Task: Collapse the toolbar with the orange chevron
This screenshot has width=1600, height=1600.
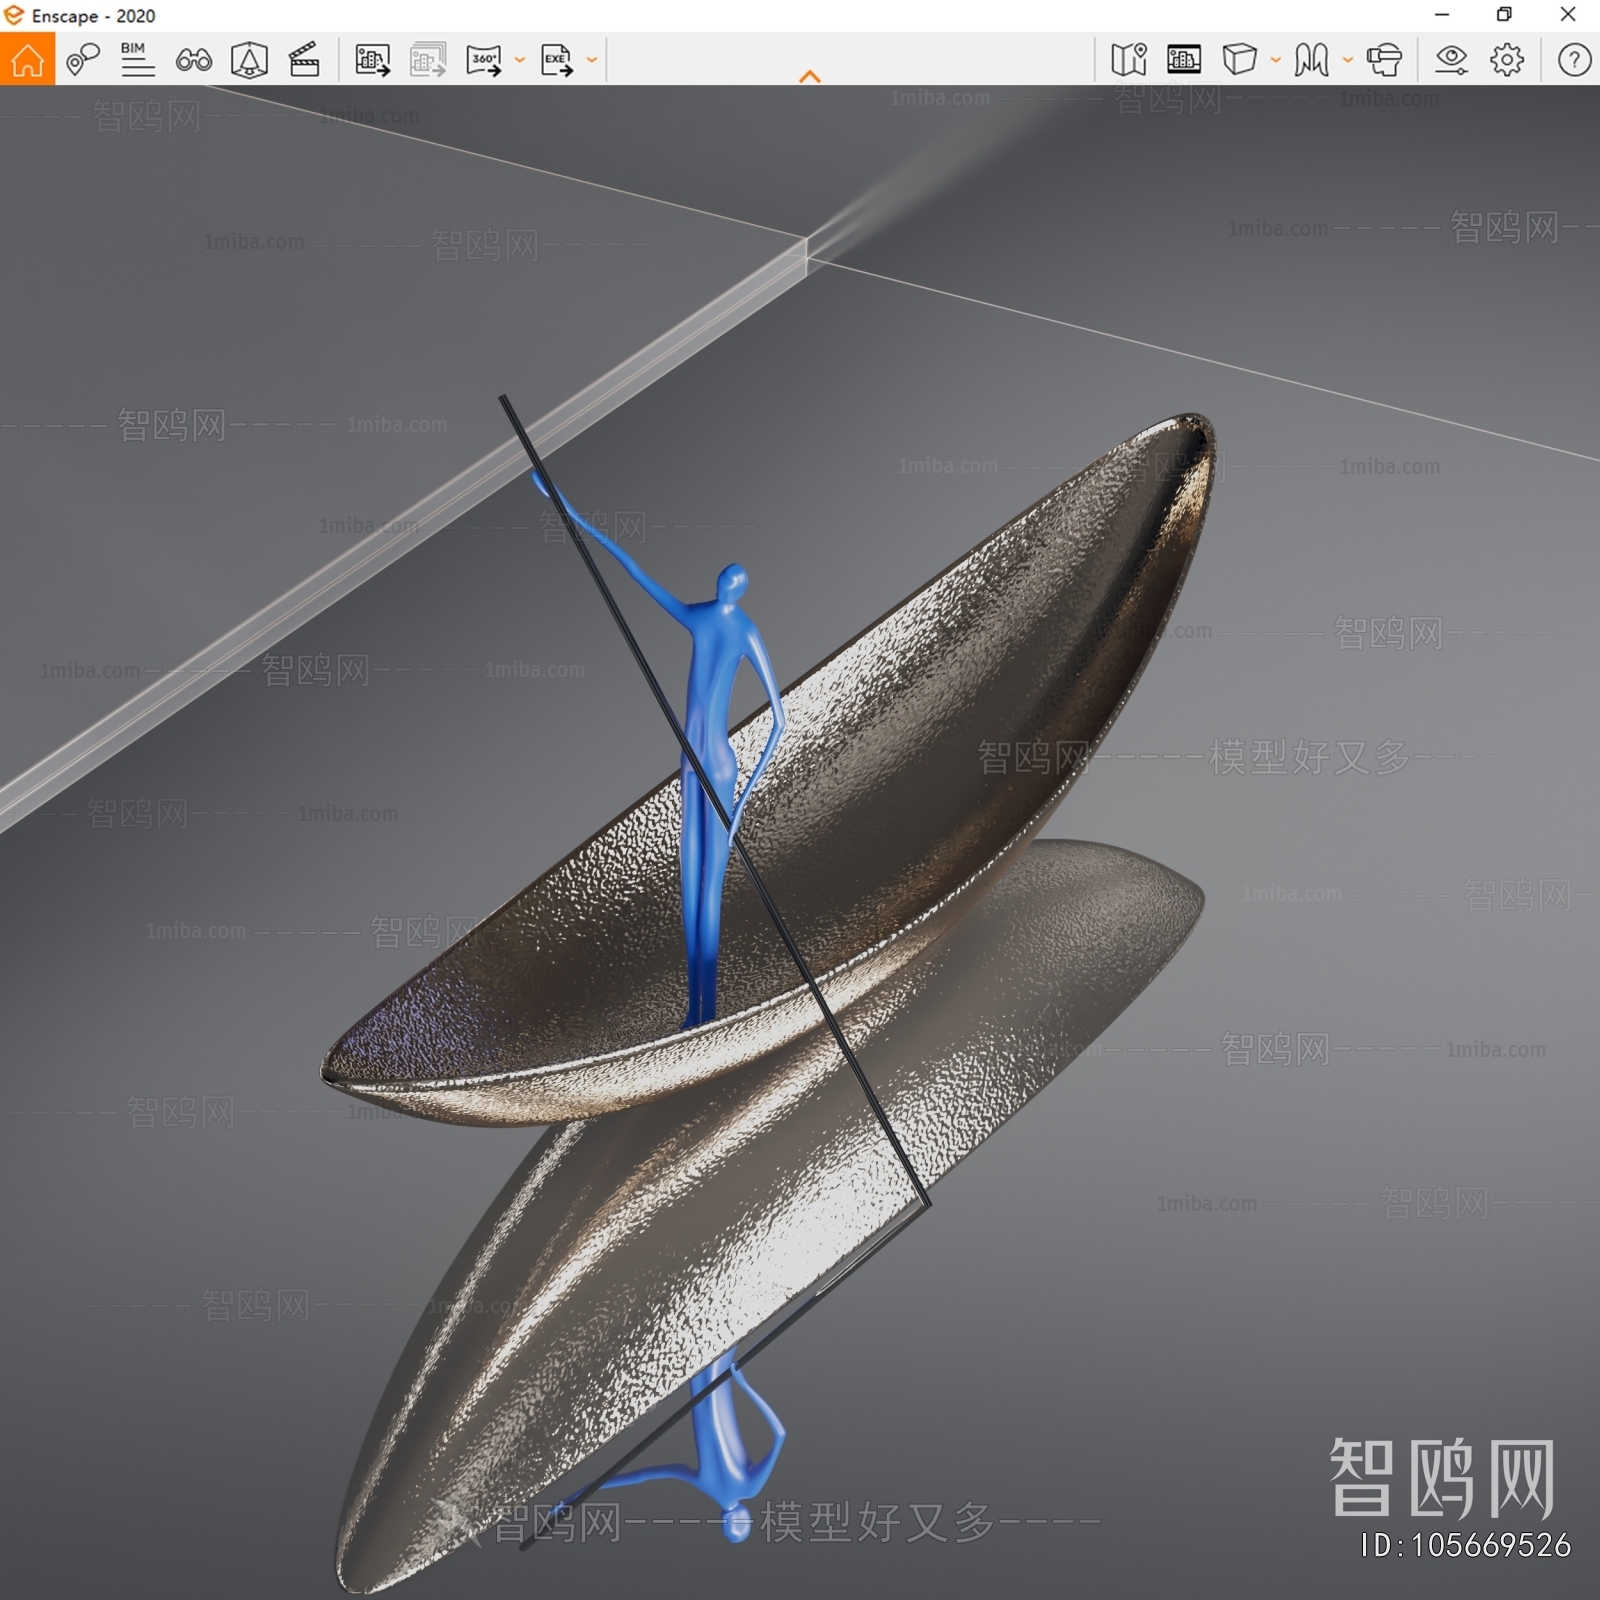Action: point(810,76)
